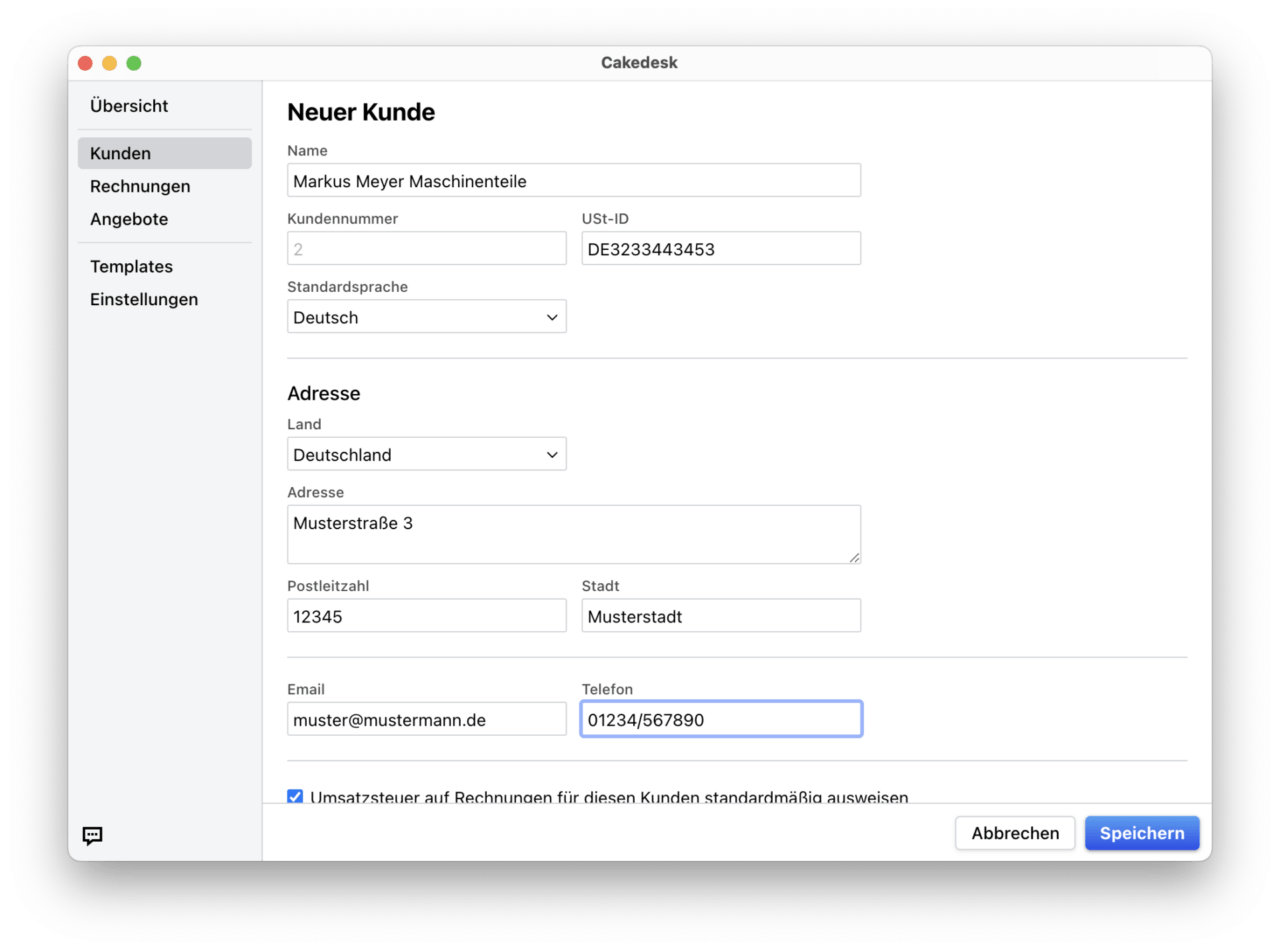Image resolution: width=1280 pixels, height=951 pixels.
Task: Open the Templates section
Action: coord(131,267)
